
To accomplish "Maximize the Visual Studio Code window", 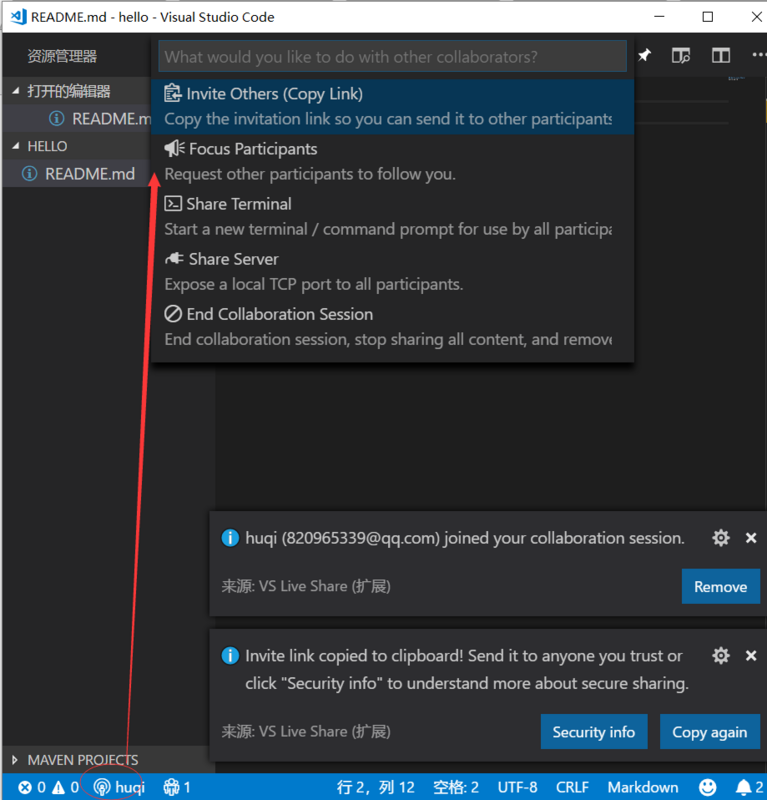I will (708, 17).
